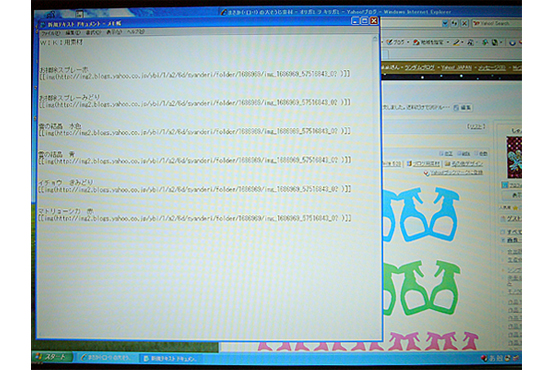
Task: Click the img URL under マトリョーシカ 赤
Action: 195,218
